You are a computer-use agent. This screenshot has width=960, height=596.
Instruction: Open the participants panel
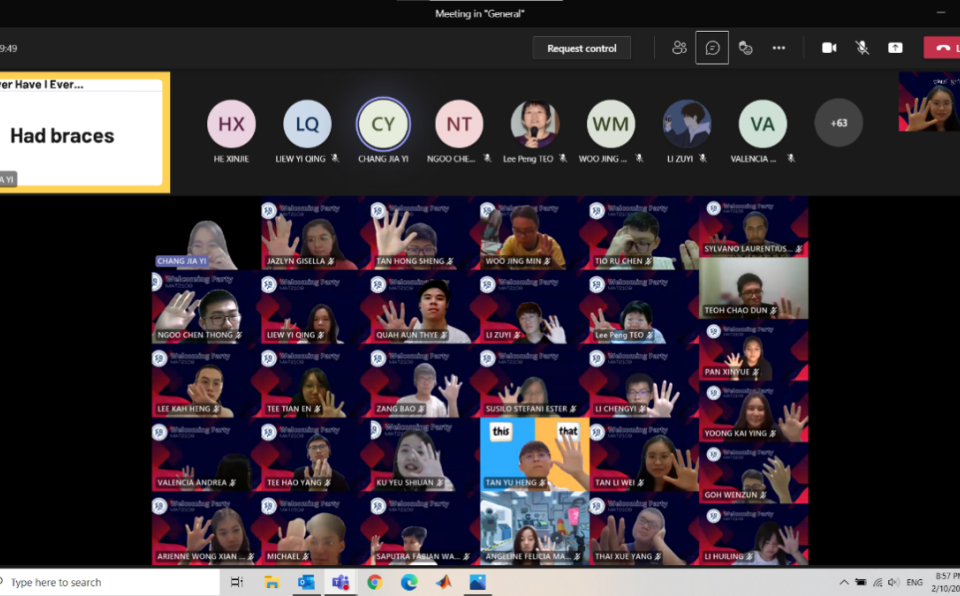679,47
